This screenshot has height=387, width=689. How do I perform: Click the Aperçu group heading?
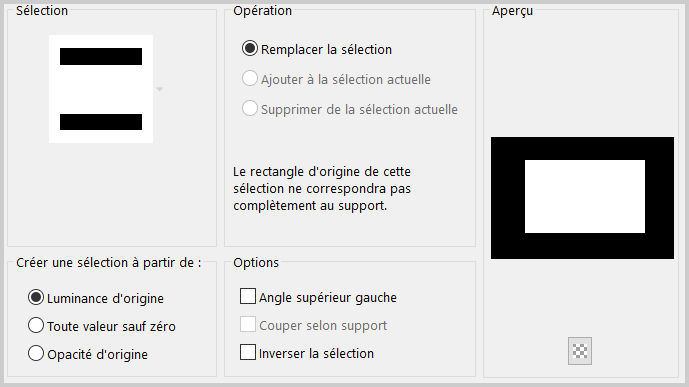pos(512,11)
